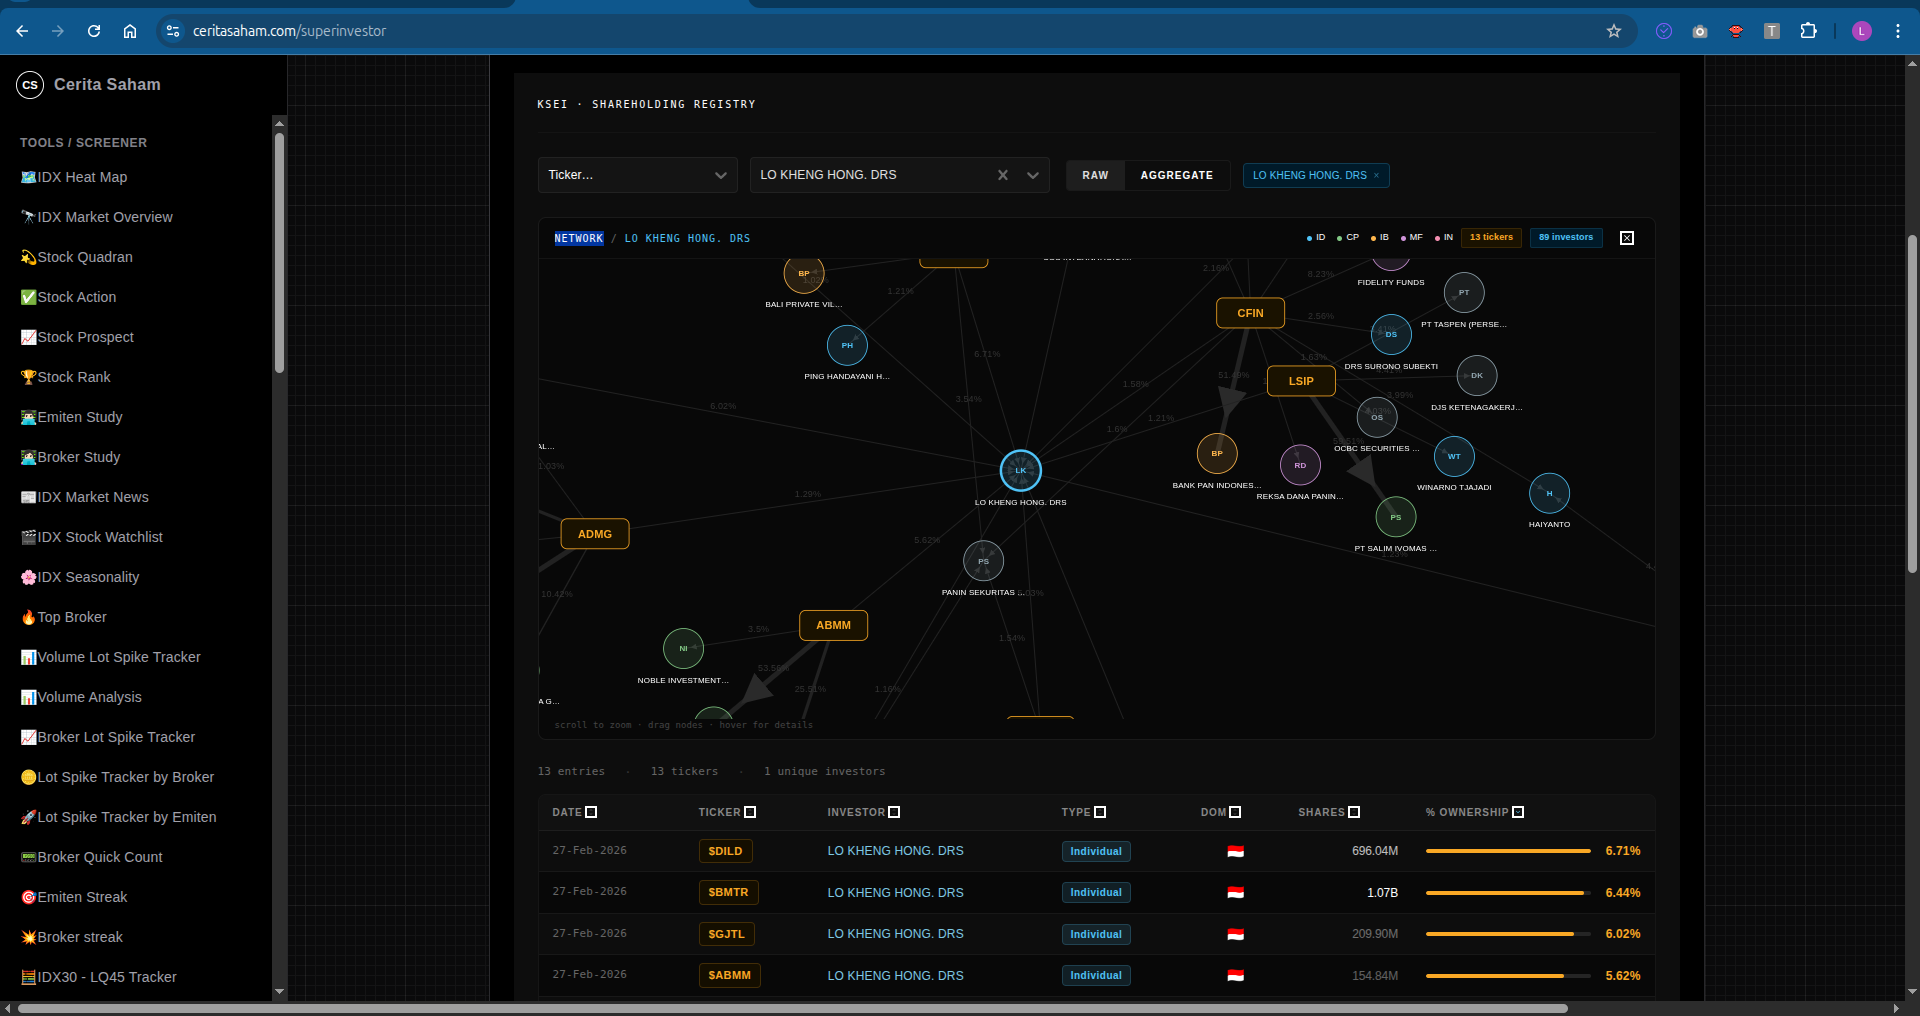Open the Ticker dropdown
This screenshot has width=1920, height=1016.
[637, 175]
